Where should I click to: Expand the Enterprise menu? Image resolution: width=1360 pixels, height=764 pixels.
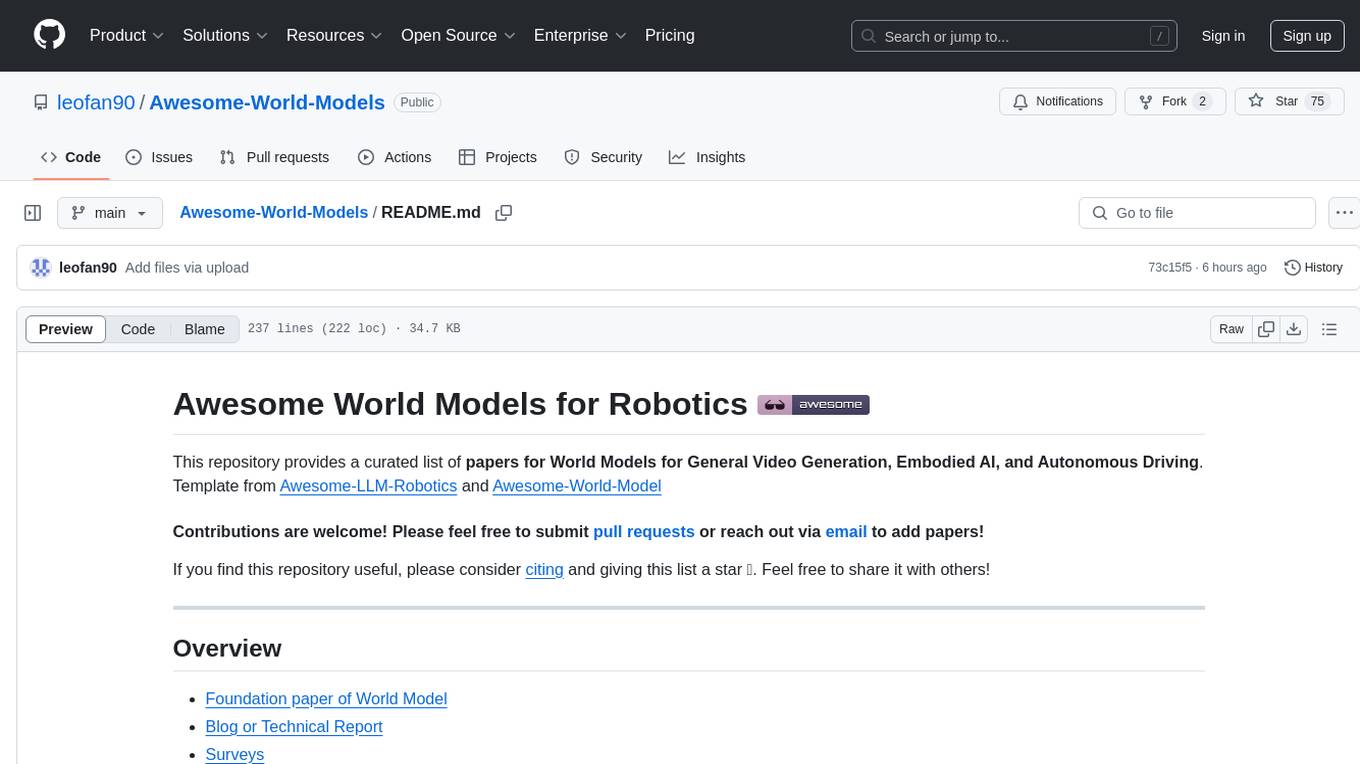pos(580,35)
